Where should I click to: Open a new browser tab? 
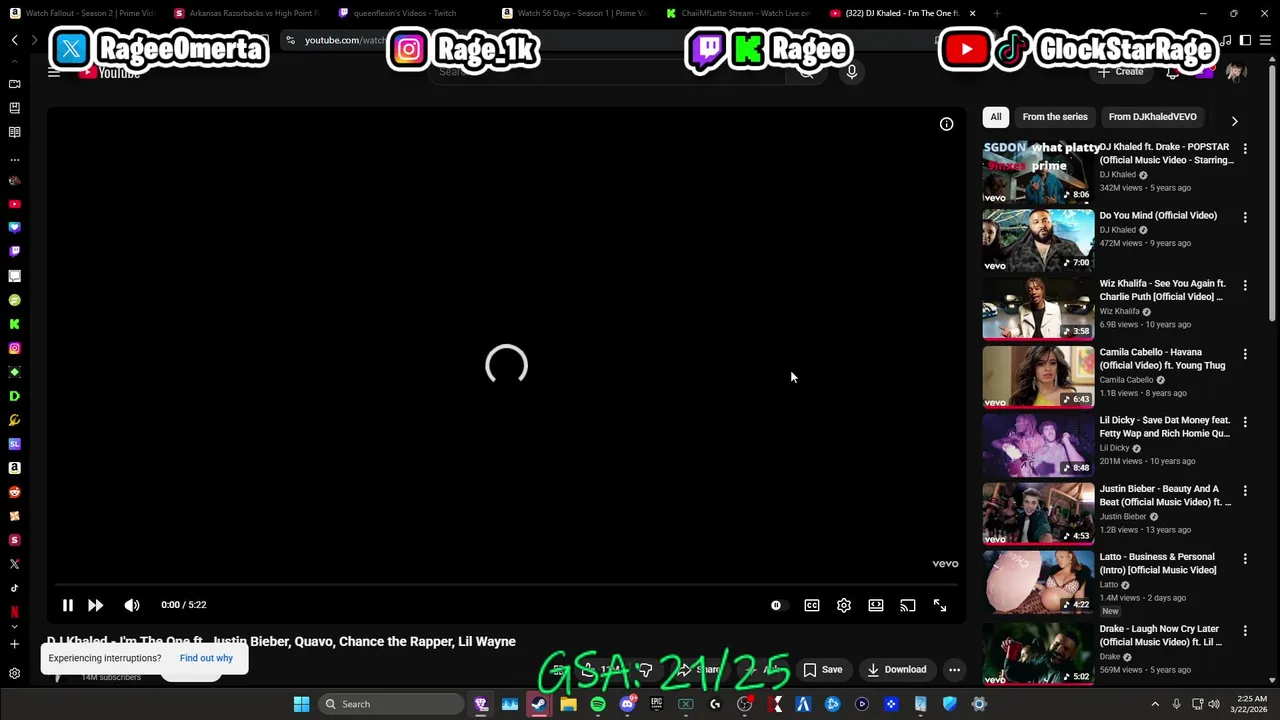pyautogui.click(x=998, y=13)
